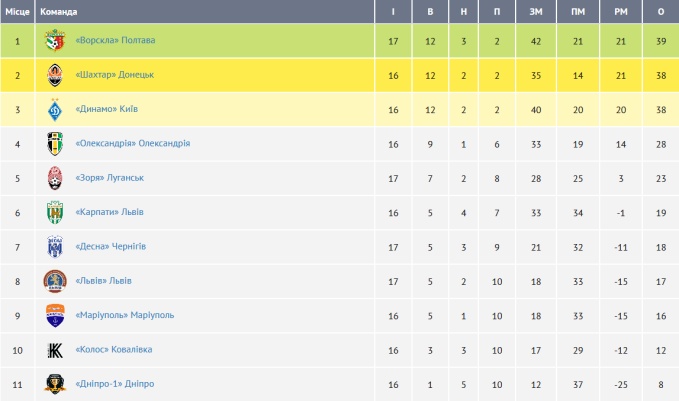Click the Oleksandriya club crest

coord(55,144)
